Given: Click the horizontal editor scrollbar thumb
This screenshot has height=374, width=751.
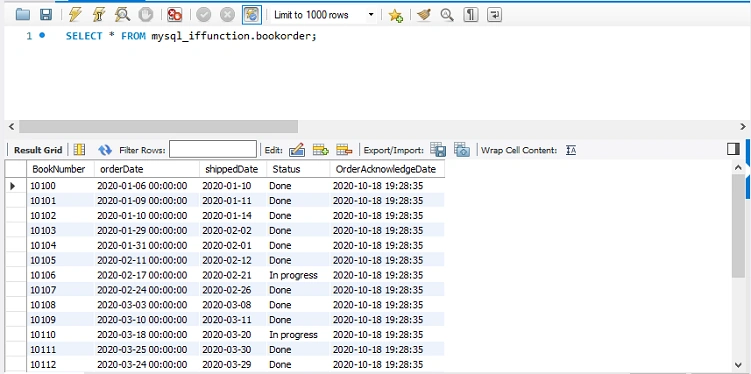Looking at the screenshot, I should (159, 126).
